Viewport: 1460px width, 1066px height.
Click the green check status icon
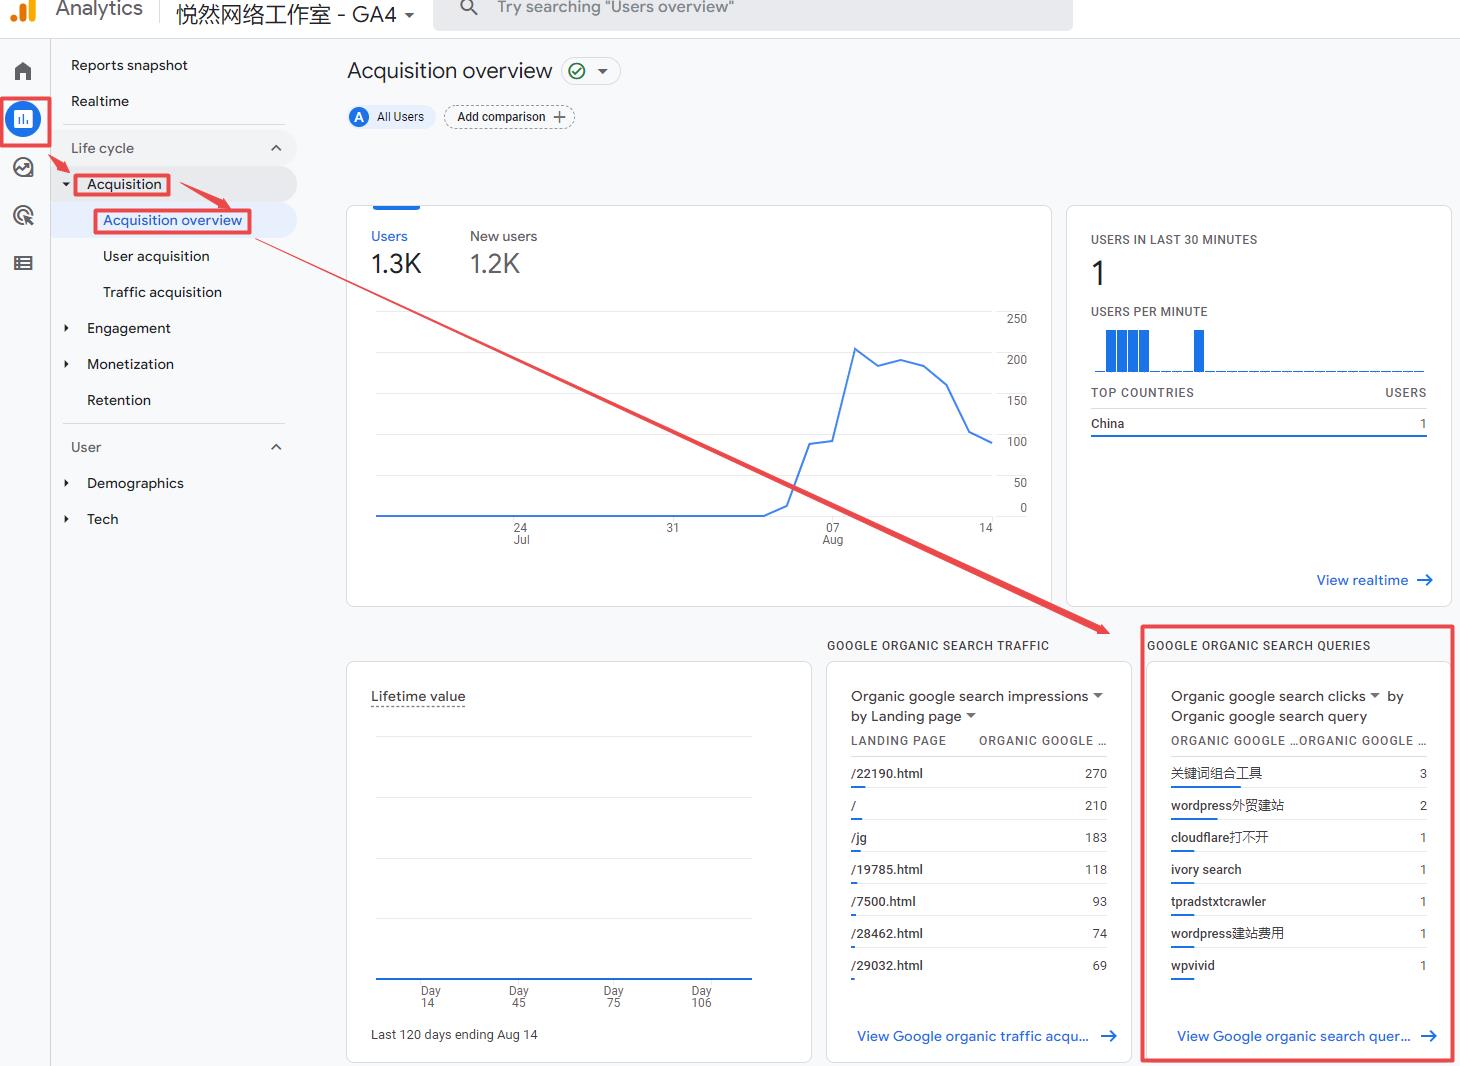coord(577,71)
